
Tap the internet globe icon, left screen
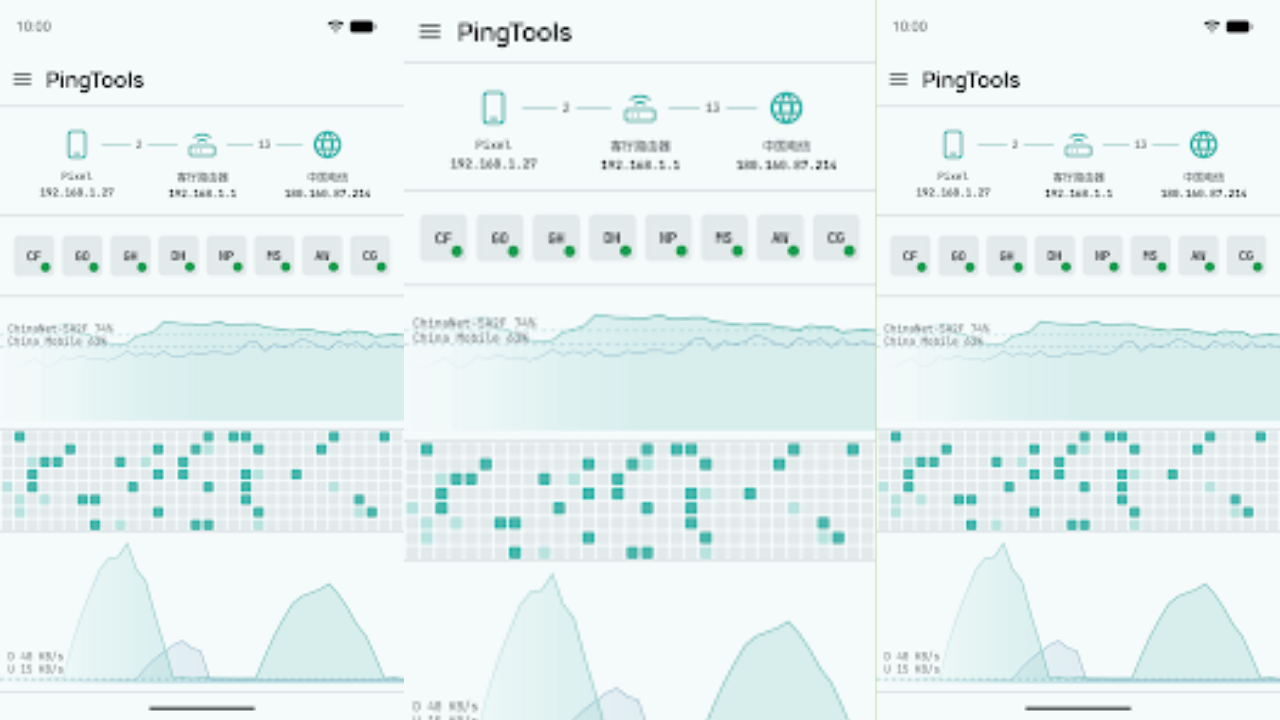(327, 145)
